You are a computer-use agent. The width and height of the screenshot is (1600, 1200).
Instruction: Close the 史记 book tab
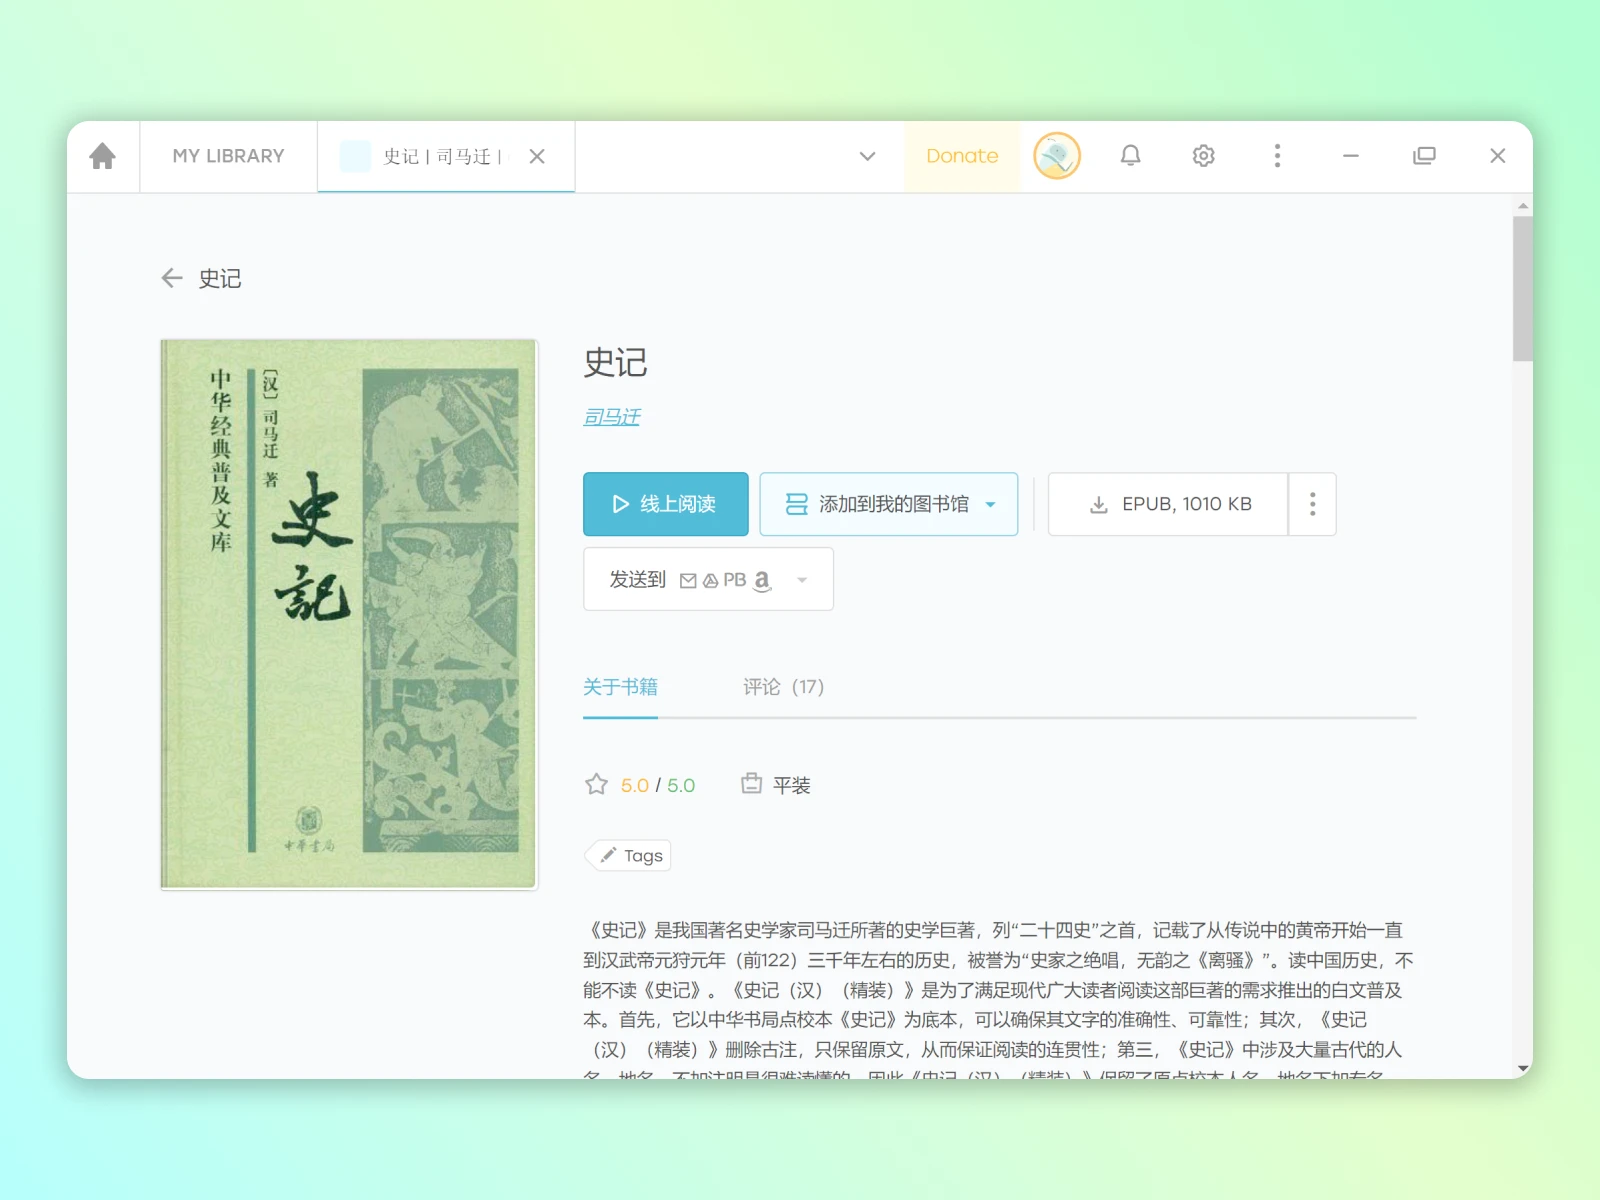tap(537, 156)
